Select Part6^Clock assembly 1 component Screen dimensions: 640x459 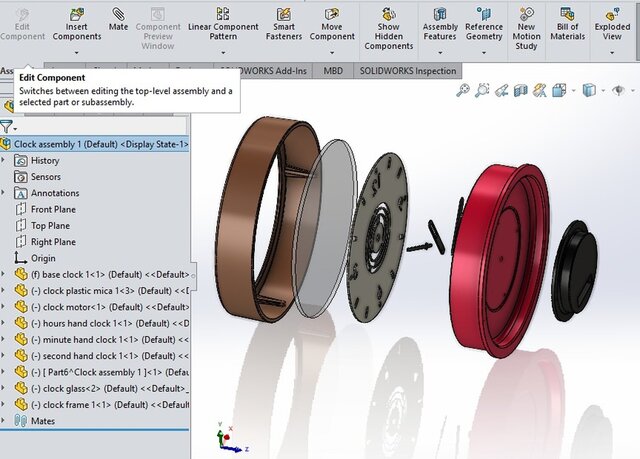click(102, 373)
